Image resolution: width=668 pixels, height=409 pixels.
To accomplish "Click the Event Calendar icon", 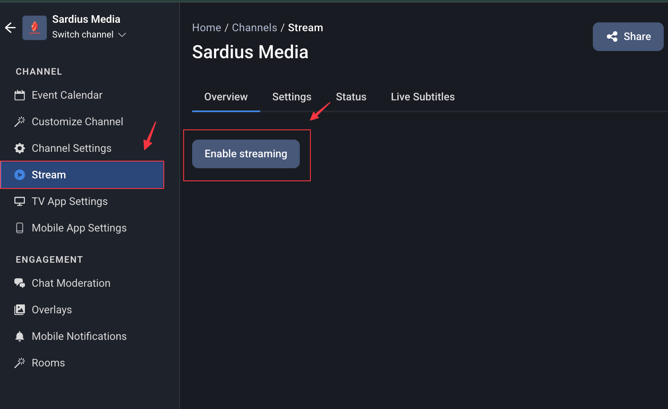I will pos(19,95).
